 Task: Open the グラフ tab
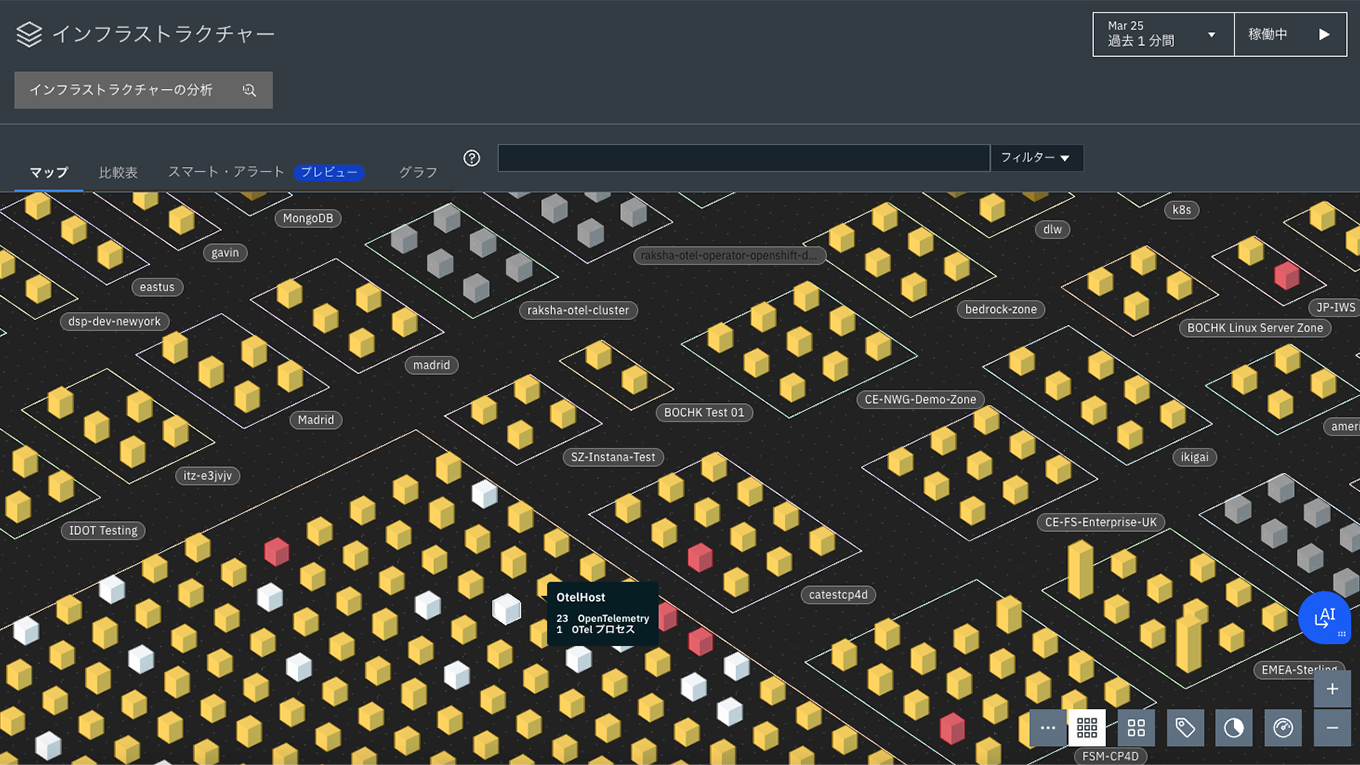point(418,172)
